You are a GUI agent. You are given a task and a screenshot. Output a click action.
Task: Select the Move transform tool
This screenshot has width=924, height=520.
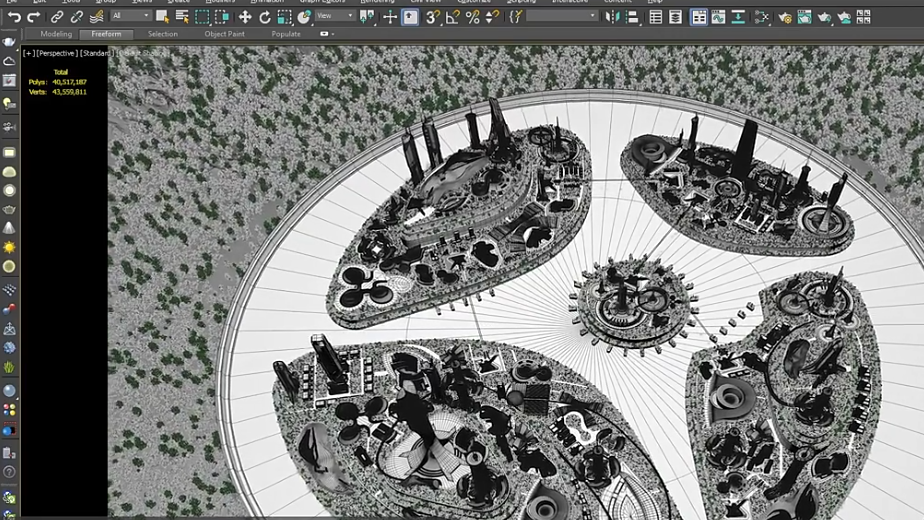click(x=245, y=17)
